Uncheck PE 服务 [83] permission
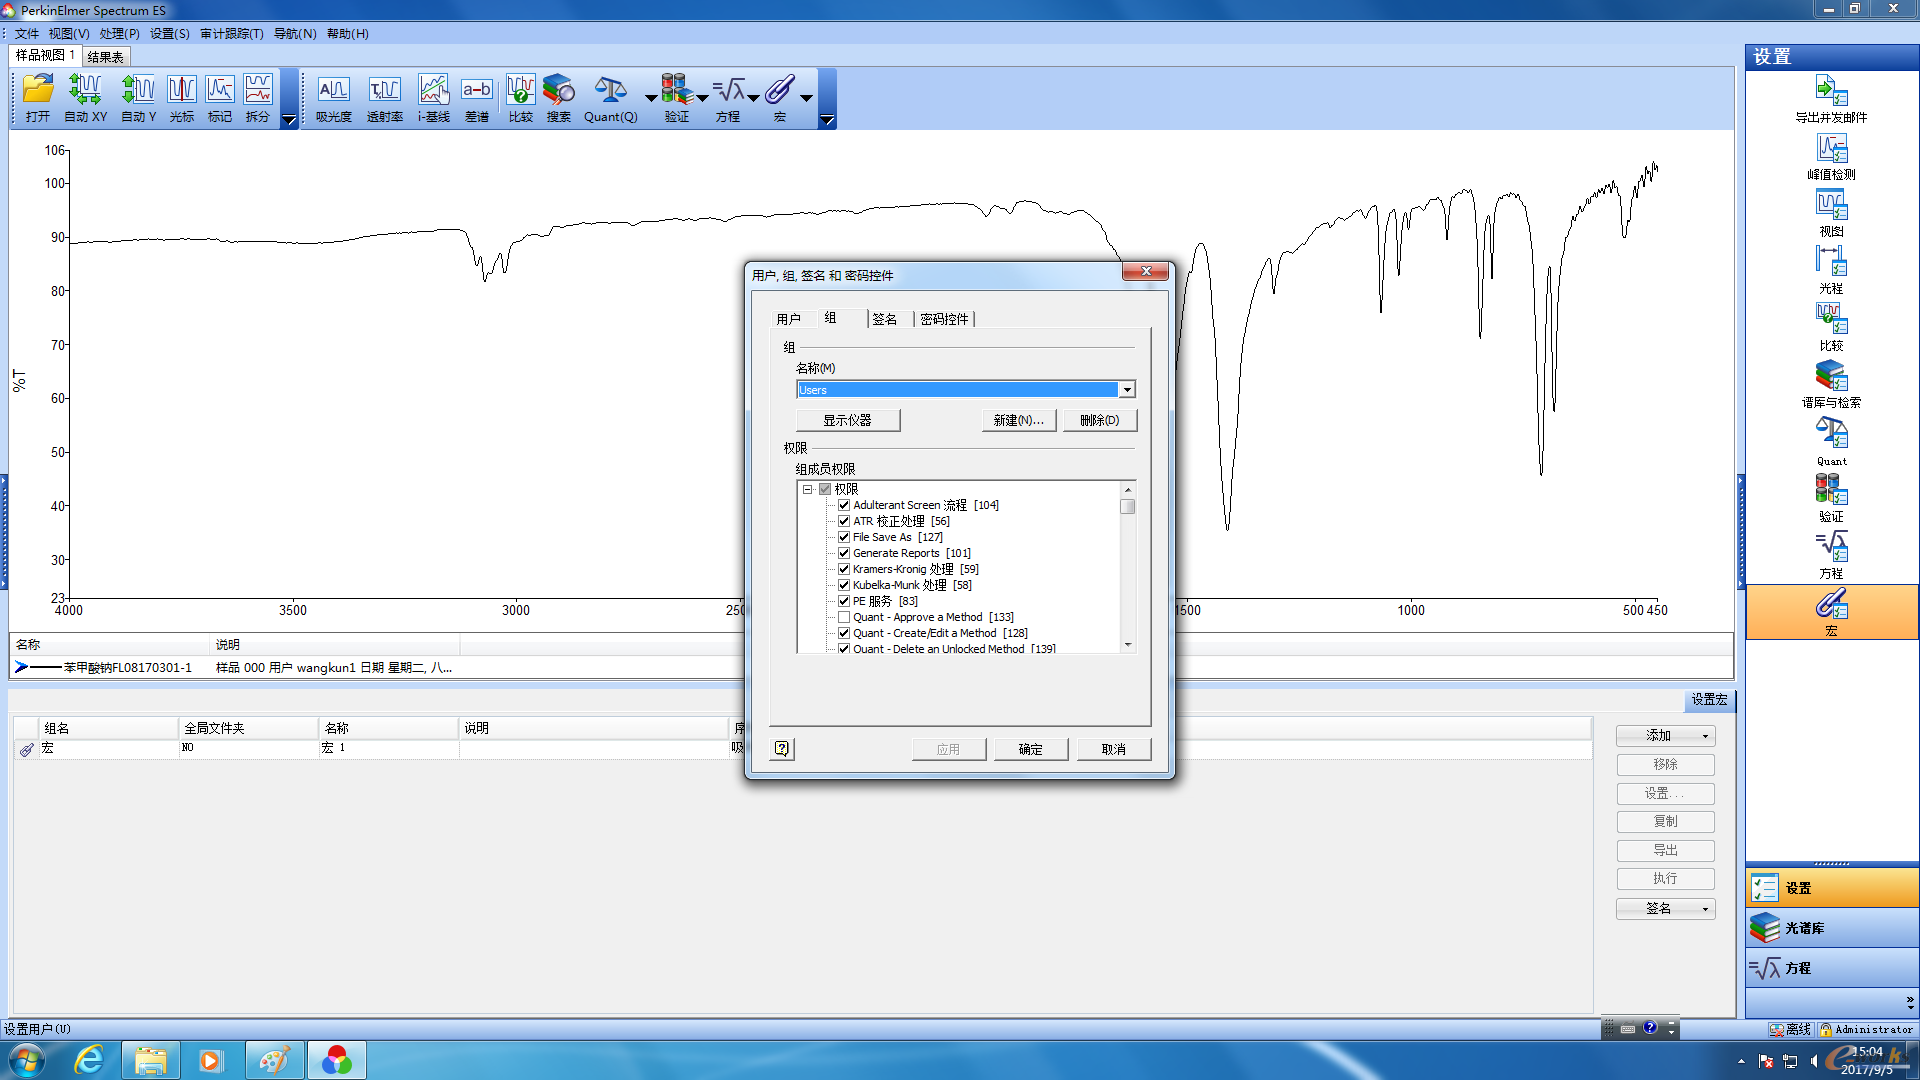The height and width of the screenshot is (1080, 1920). (844, 601)
